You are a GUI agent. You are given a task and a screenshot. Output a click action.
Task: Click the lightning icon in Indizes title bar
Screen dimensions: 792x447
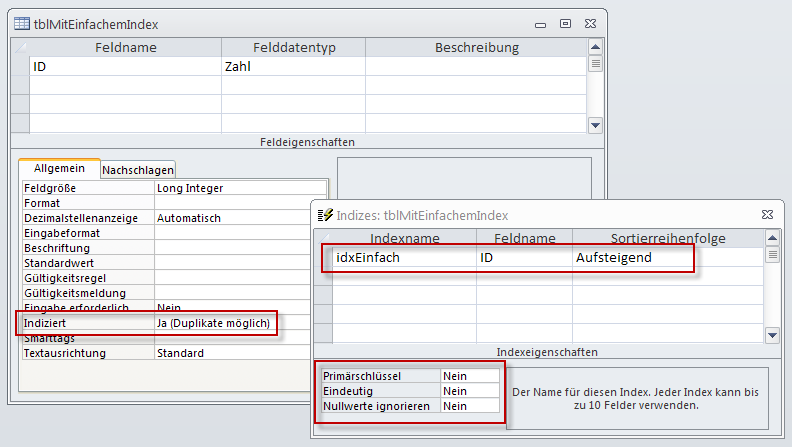pos(324,215)
